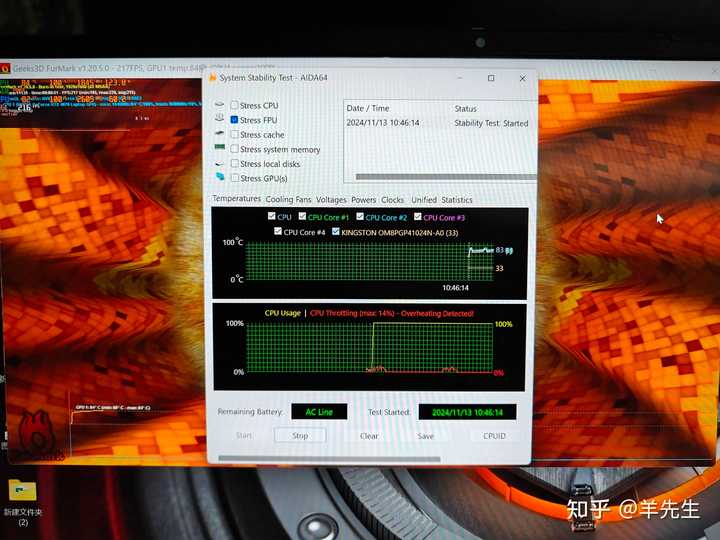Click the cache chip icon
This screenshot has width=720, height=540.
219,133
